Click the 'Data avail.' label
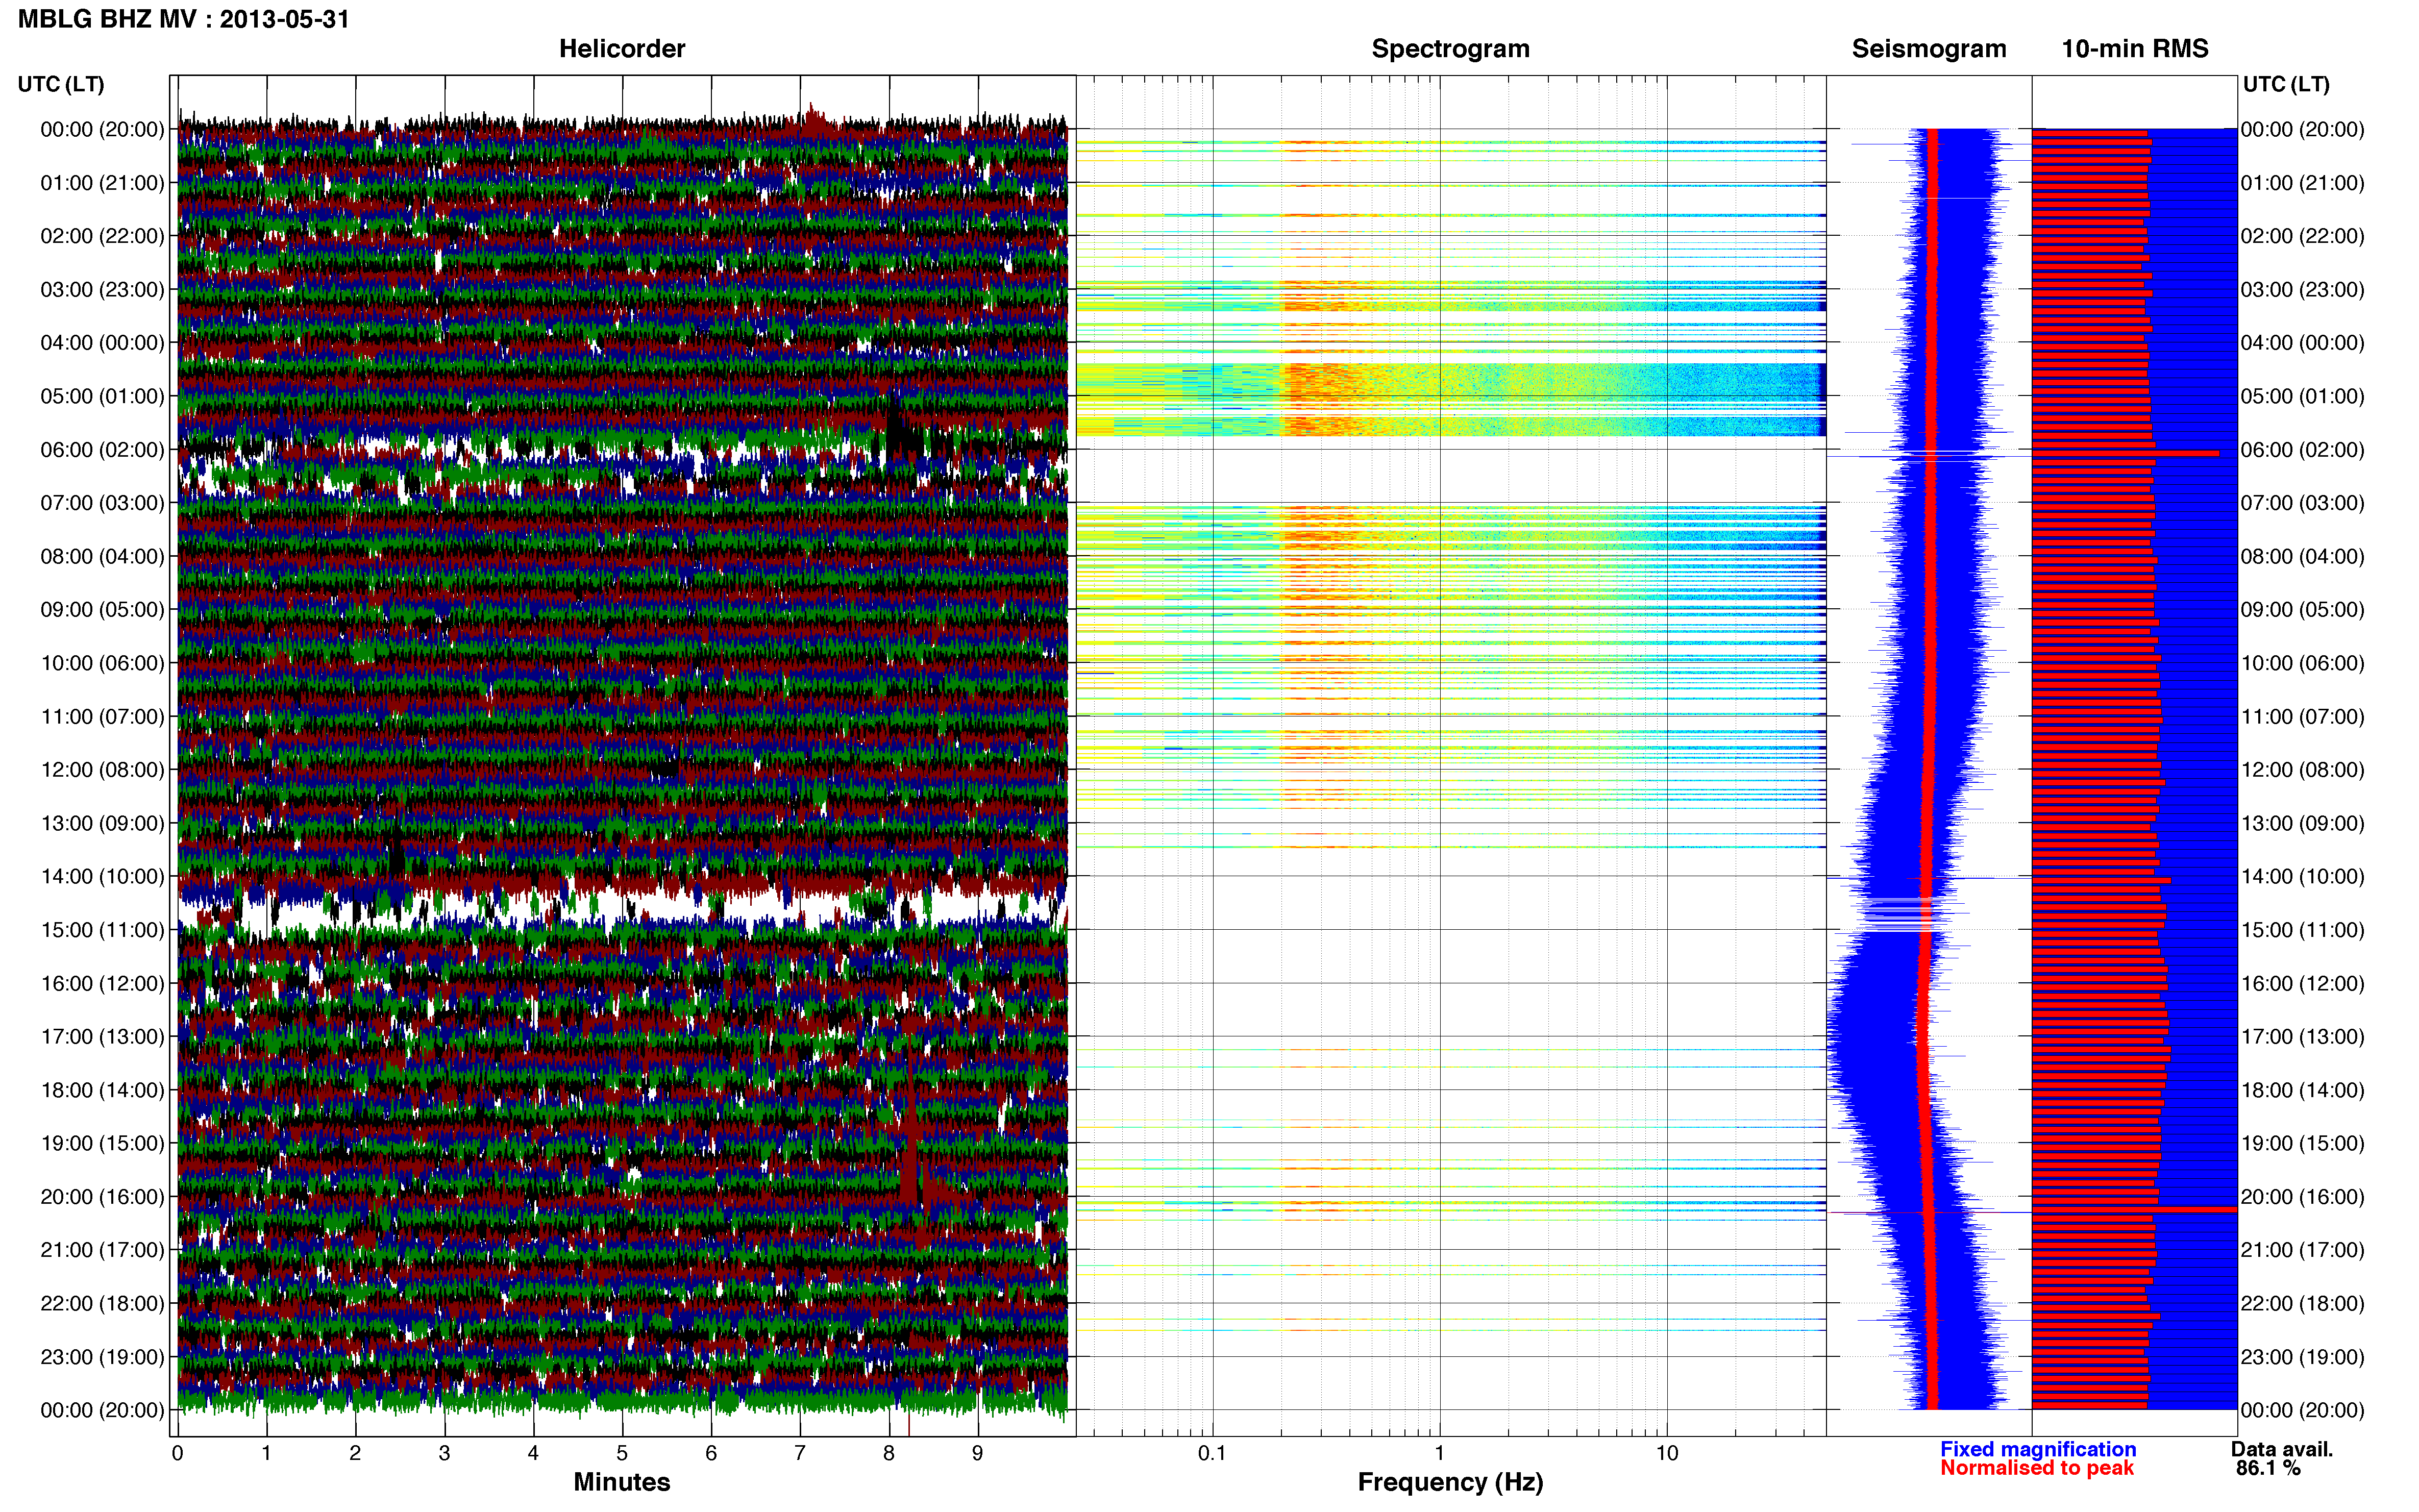This screenshot has height=1512, width=2419. [x=2282, y=1449]
